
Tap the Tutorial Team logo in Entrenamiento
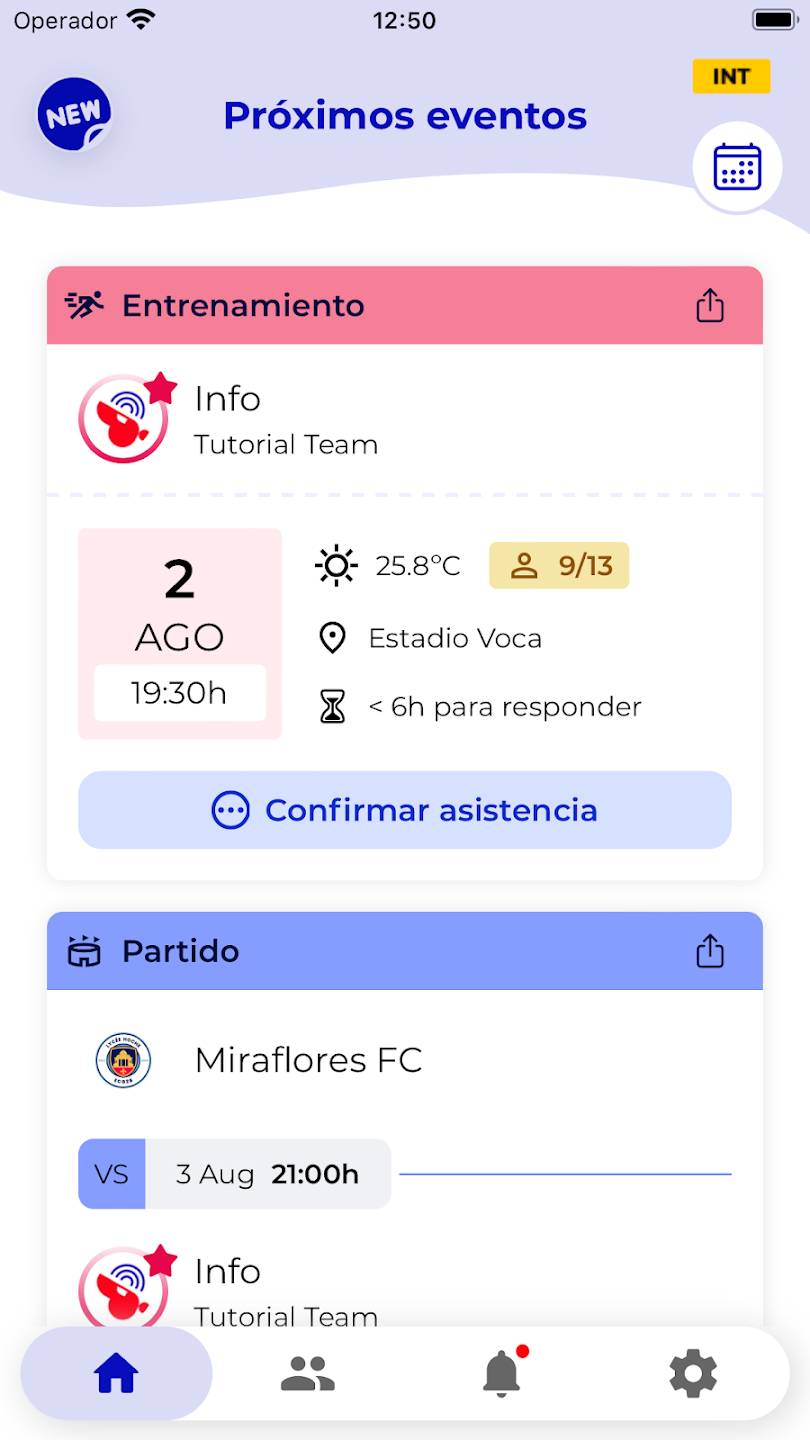pos(124,418)
